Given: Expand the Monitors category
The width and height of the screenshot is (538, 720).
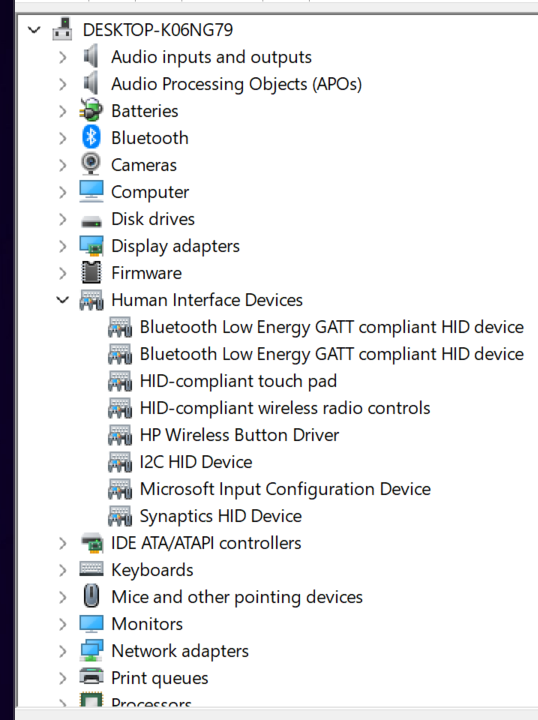Looking at the screenshot, I should click(62, 624).
